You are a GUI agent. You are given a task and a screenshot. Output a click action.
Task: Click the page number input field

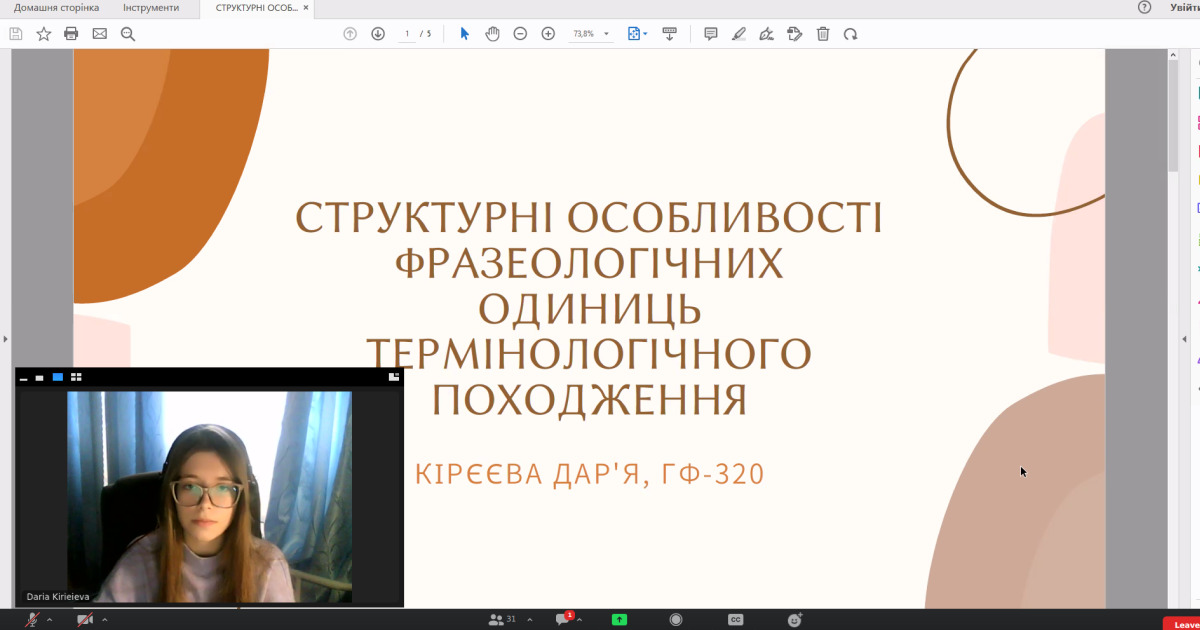tap(407, 34)
